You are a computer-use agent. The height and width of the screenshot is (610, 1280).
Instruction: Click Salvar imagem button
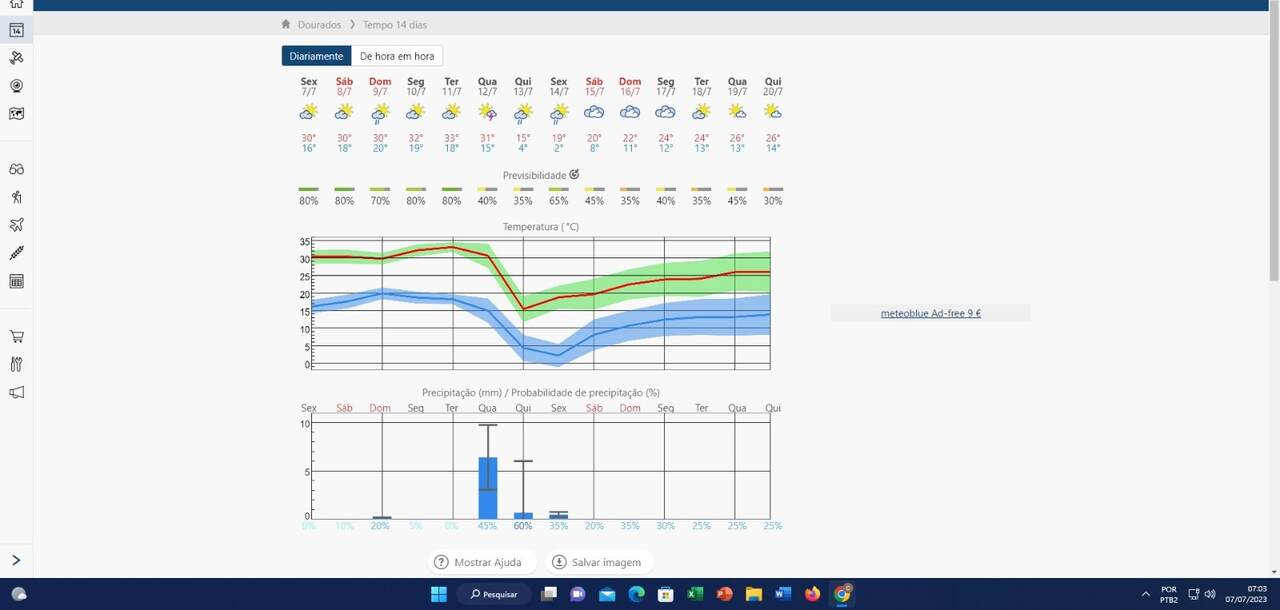click(x=596, y=562)
